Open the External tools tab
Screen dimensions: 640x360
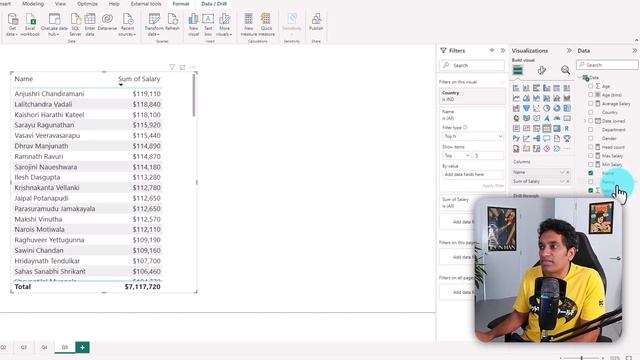click(146, 4)
